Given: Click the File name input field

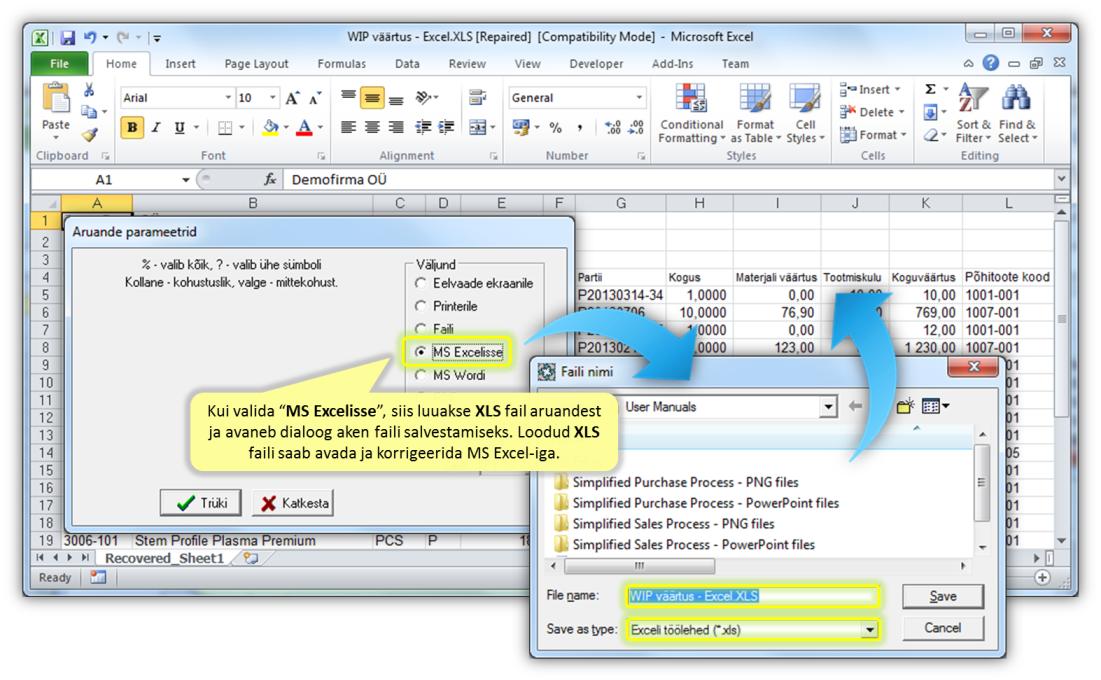Looking at the screenshot, I should pos(751,596).
